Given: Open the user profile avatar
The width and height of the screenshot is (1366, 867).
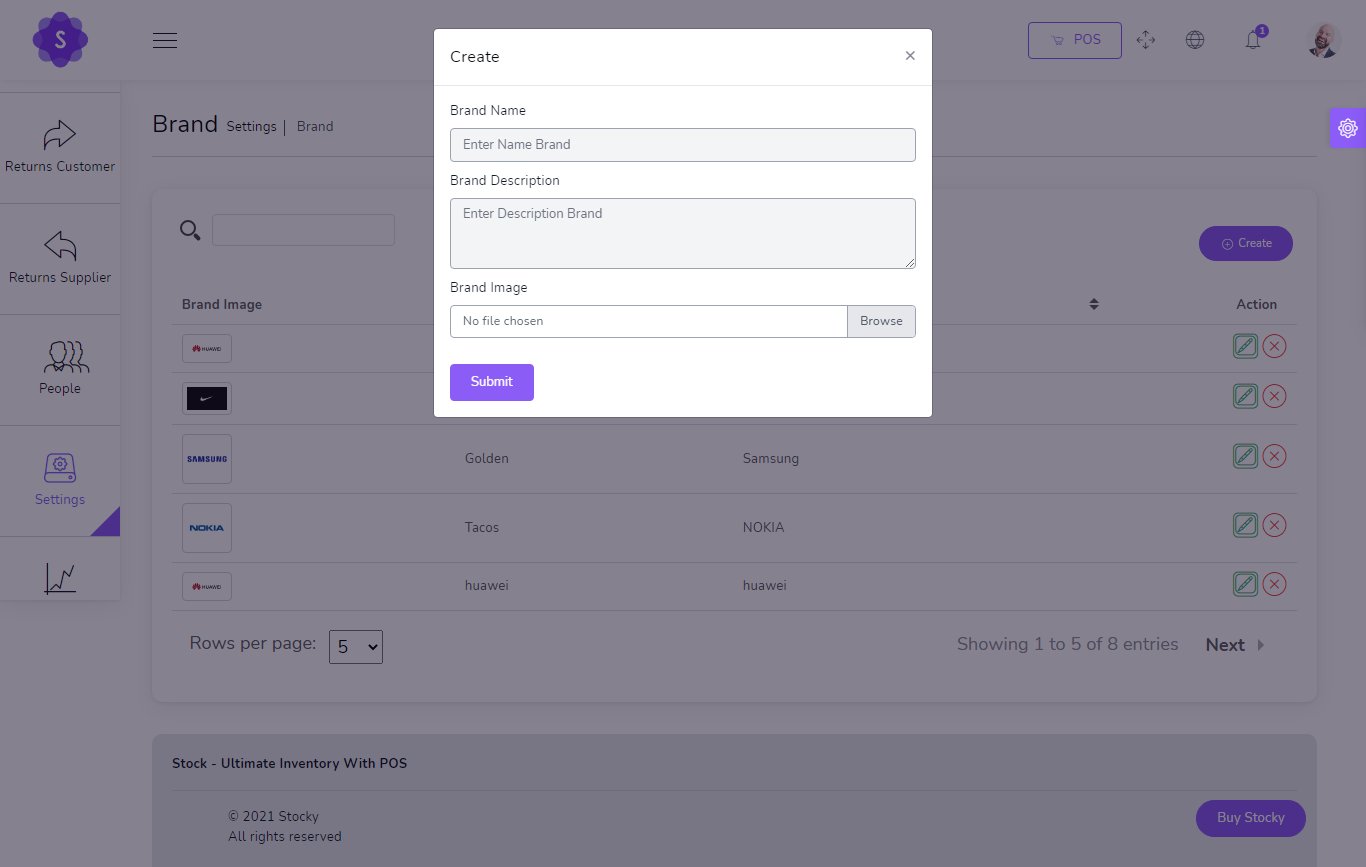Looking at the screenshot, I should click(1323, 40).
